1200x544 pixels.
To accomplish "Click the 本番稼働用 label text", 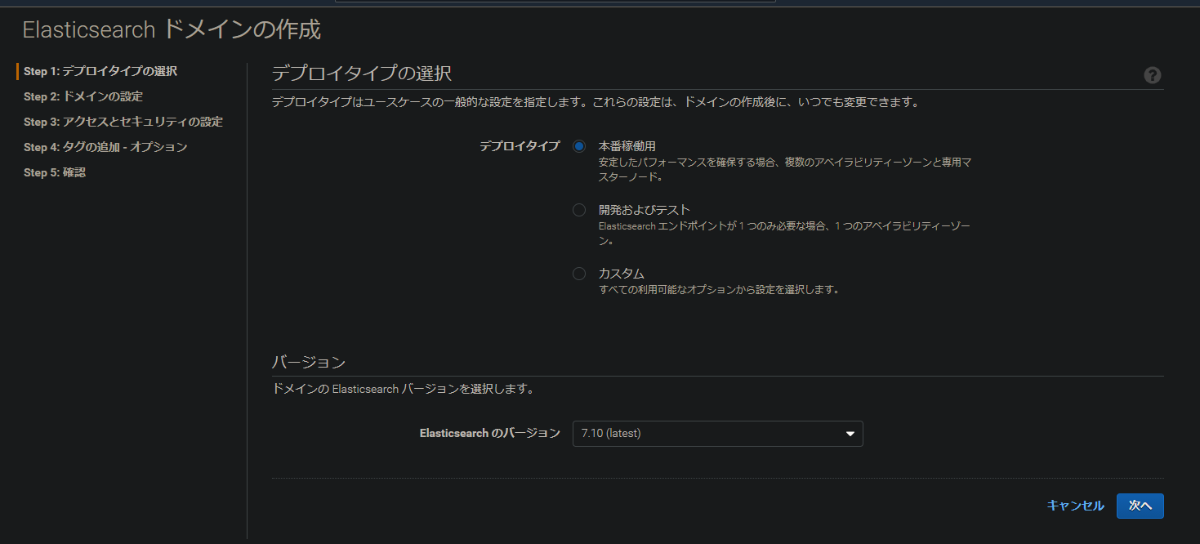I will [x=627, y=146].
